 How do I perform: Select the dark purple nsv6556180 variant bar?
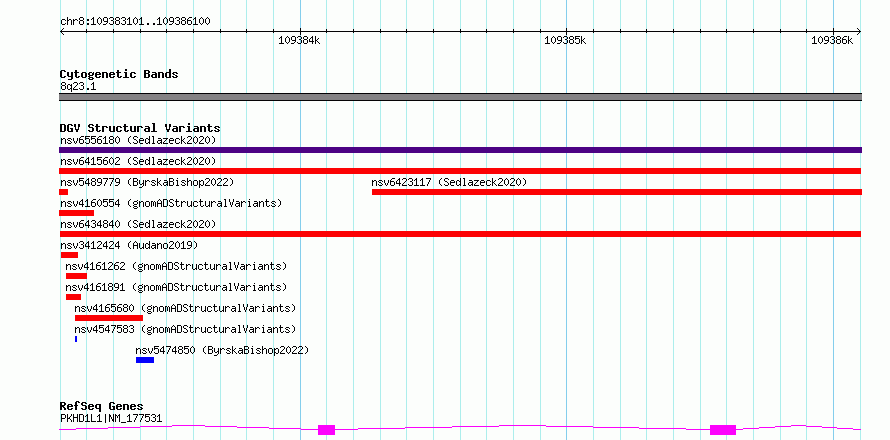460,150
